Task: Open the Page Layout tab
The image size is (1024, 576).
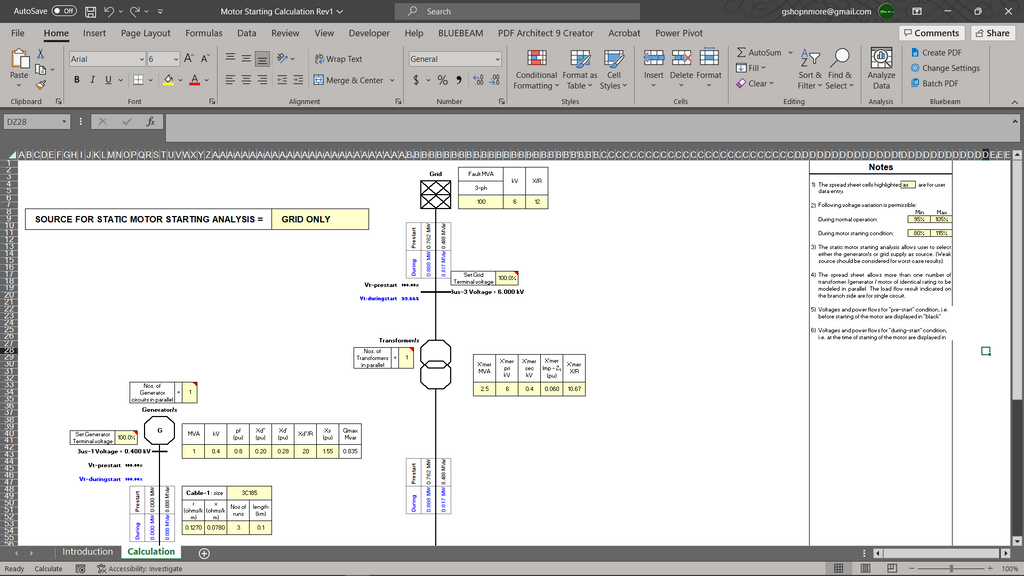Action: click(x=145, y=33)
